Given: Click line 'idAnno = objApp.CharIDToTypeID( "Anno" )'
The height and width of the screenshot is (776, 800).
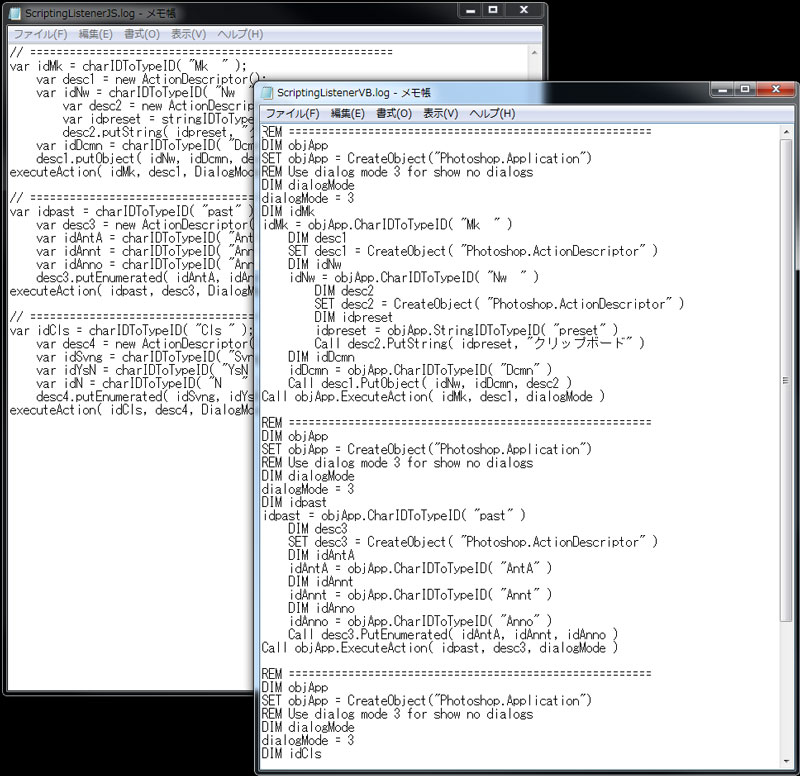Looking at the screenshot, I should tap(420, 621).
